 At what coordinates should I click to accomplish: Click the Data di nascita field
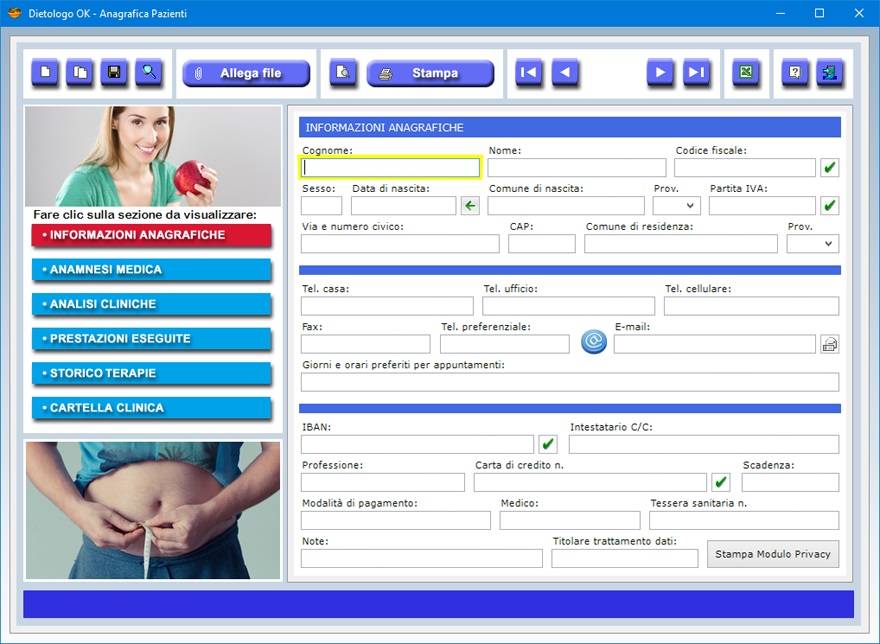pos(404,205)
